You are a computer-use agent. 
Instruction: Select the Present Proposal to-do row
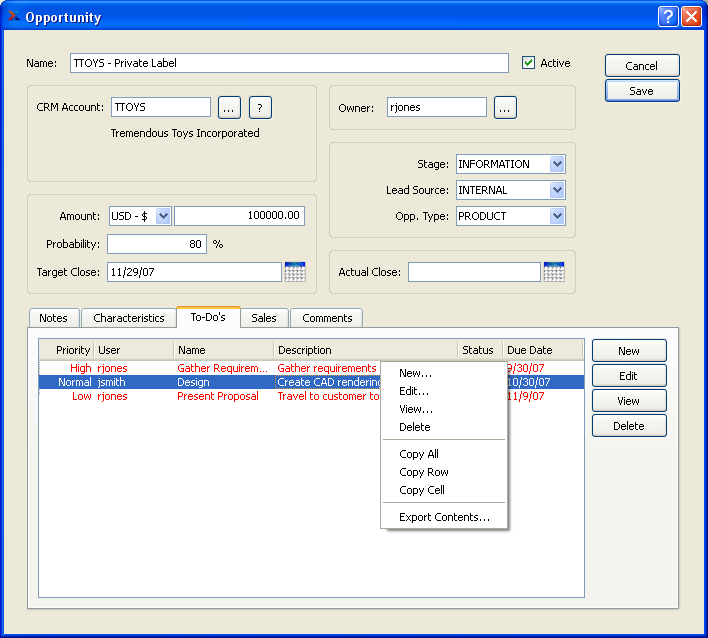click(217, 396)
